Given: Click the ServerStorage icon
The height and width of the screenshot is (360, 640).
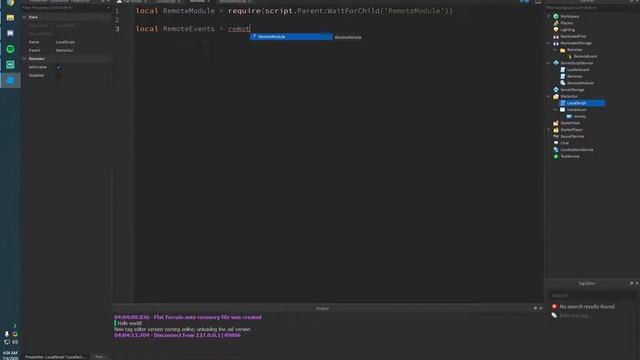Looking at the screenshot, I should coord(556,89).
